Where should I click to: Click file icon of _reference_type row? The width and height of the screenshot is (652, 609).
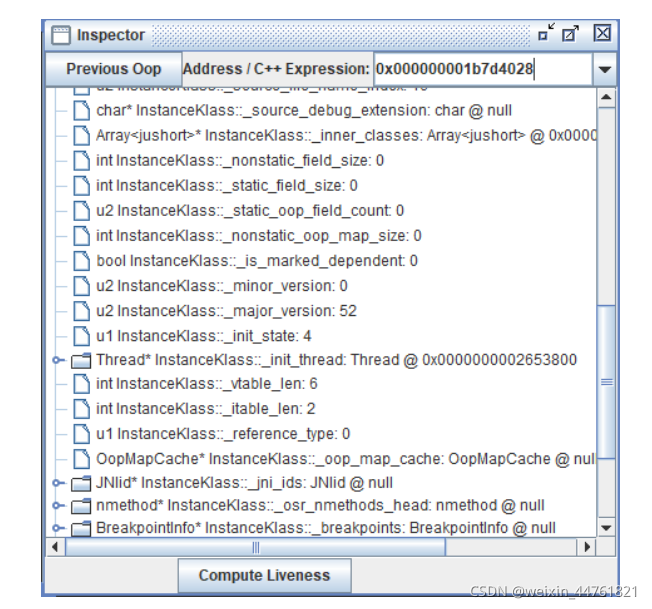(81, 434)
